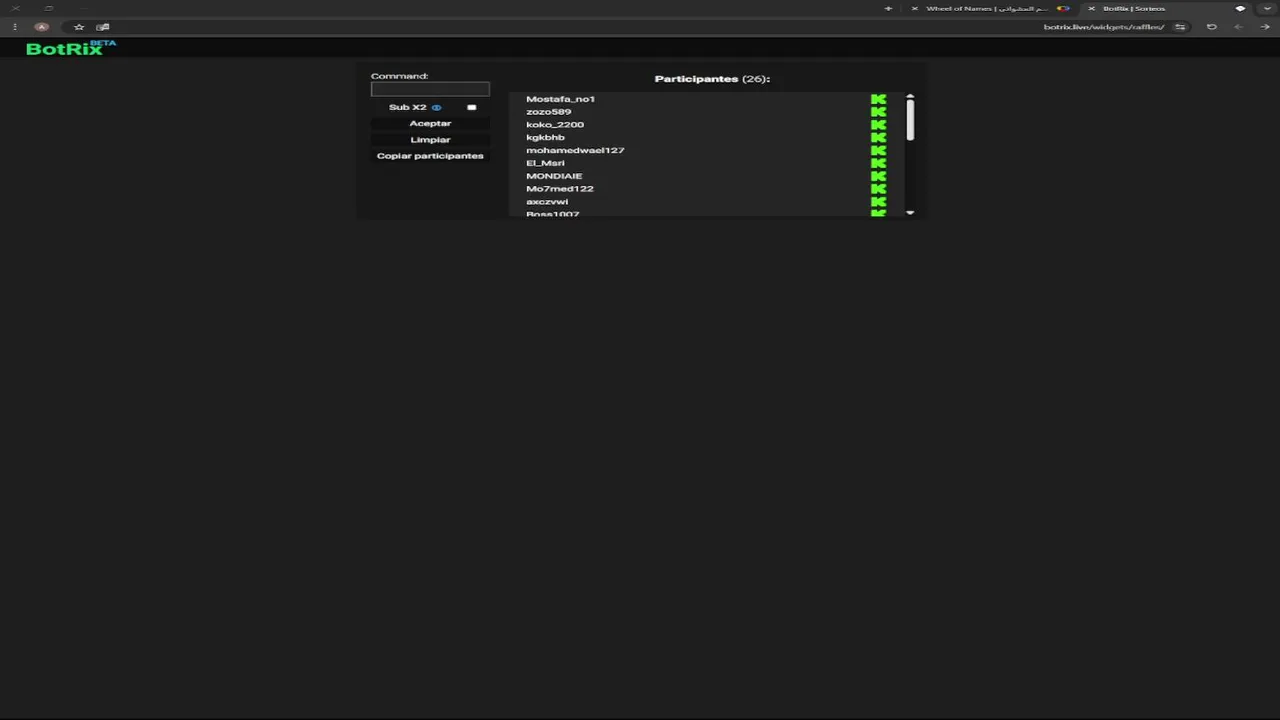Select participant Mostafa_no1
The height and width of the screenshot is (720, 1280).
(560, 99)
